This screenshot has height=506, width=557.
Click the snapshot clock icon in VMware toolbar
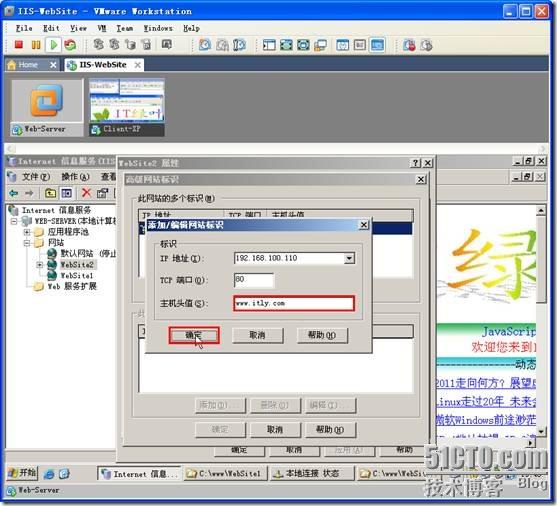pos(205,45)
